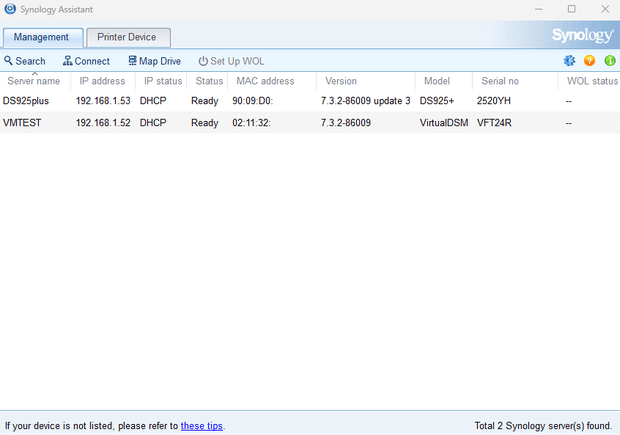Click the Search magnifier icon

(x=8, y=61)
